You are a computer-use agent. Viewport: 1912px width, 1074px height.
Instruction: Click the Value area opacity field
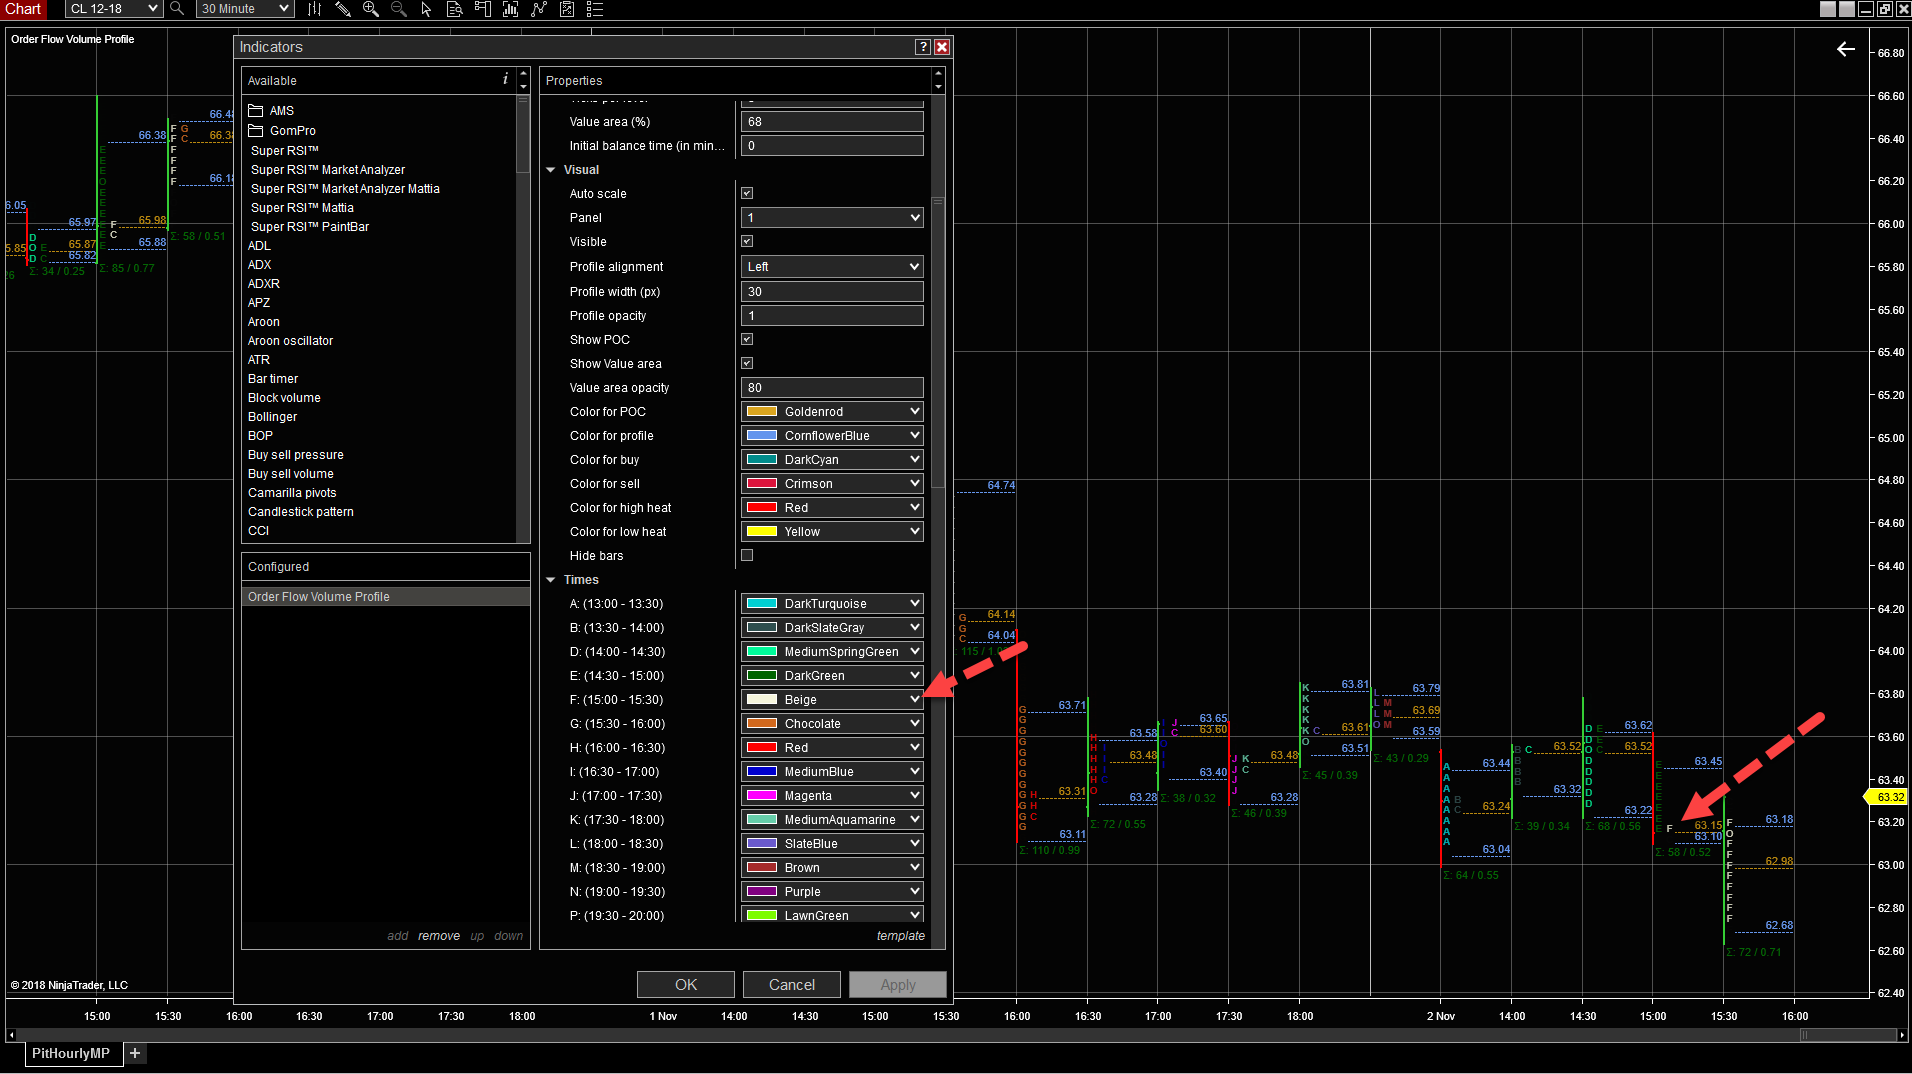click(832, 388)
